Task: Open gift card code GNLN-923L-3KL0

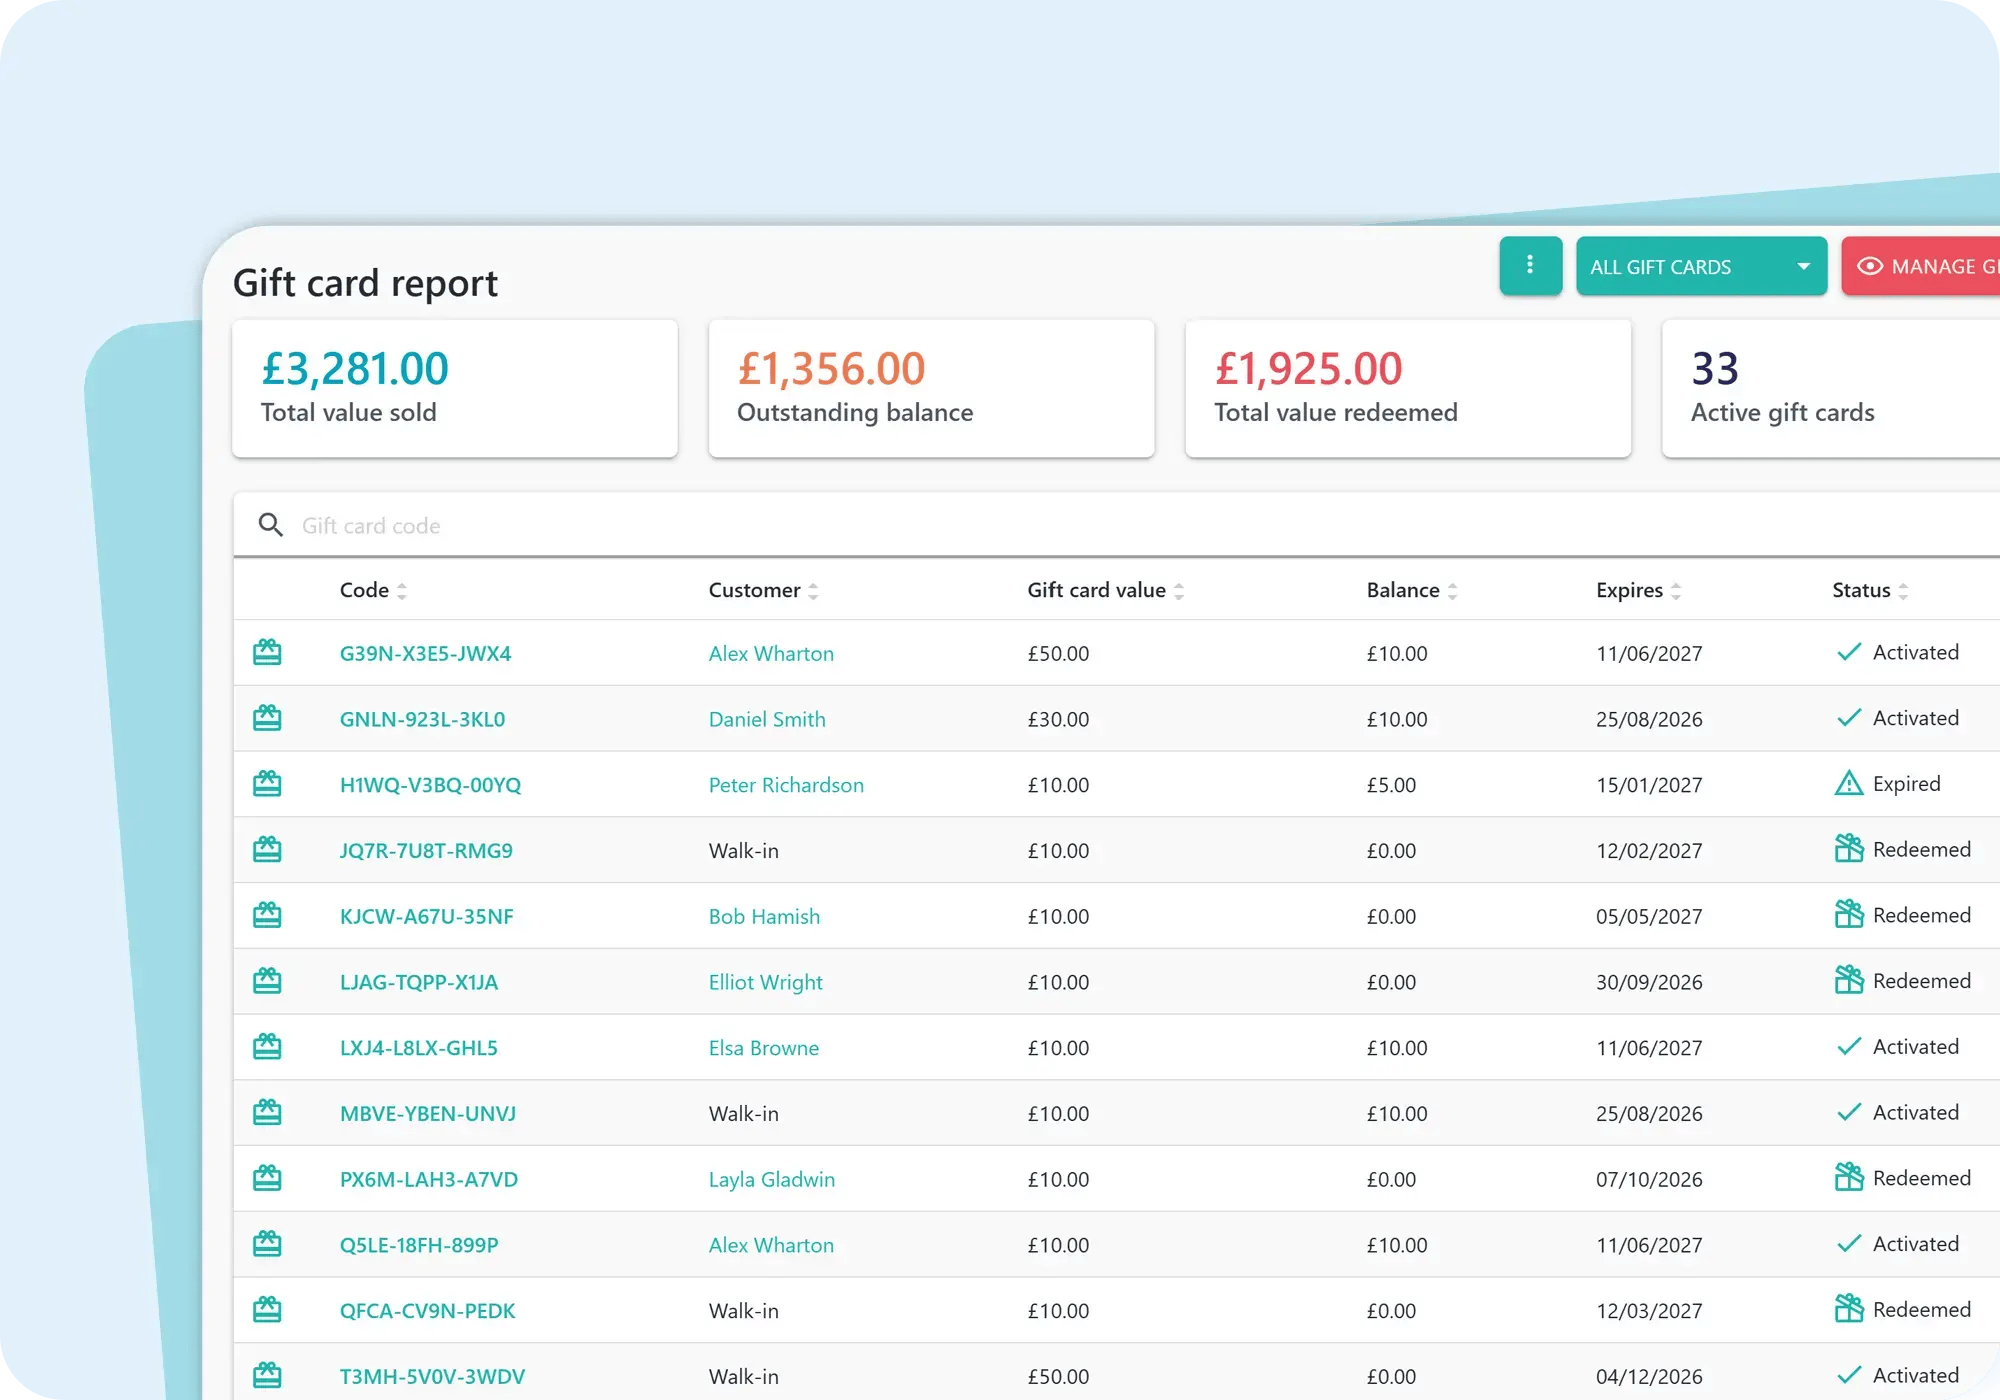Action: (422, 719)
